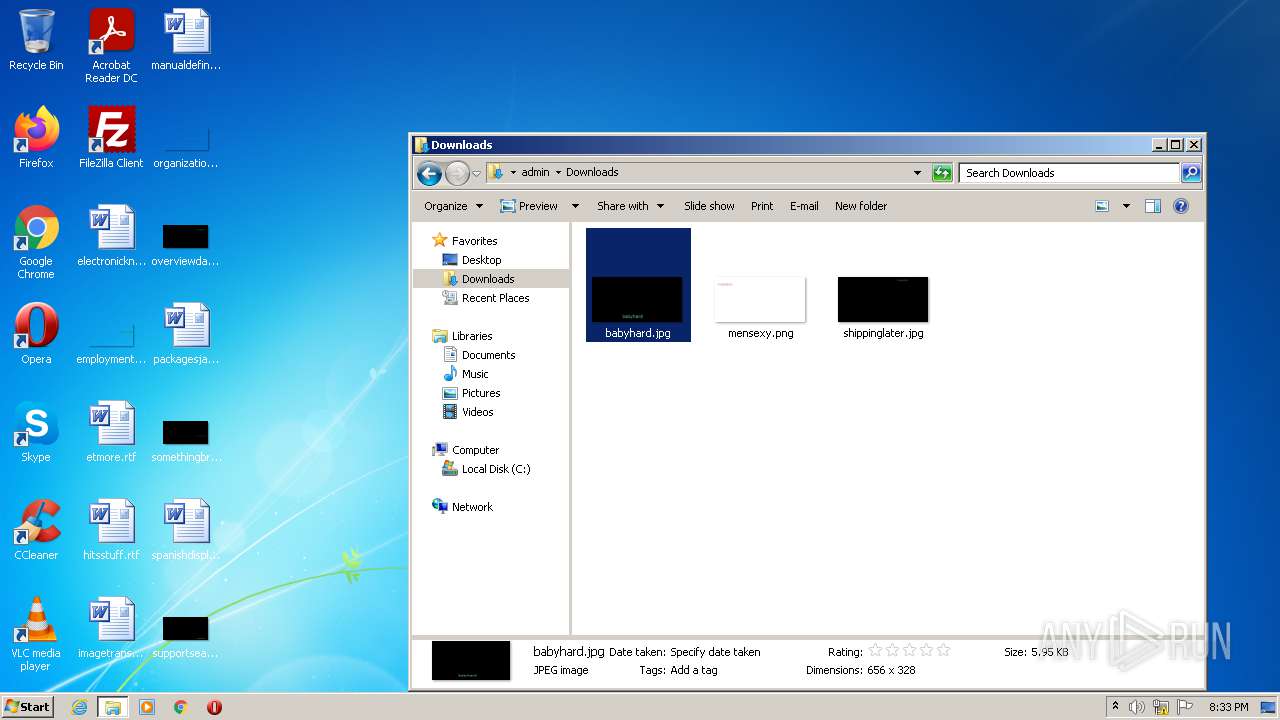Click in the Search Downloads field
The height and width of the screenshot is (720, 1280).
click(1069, 173)
